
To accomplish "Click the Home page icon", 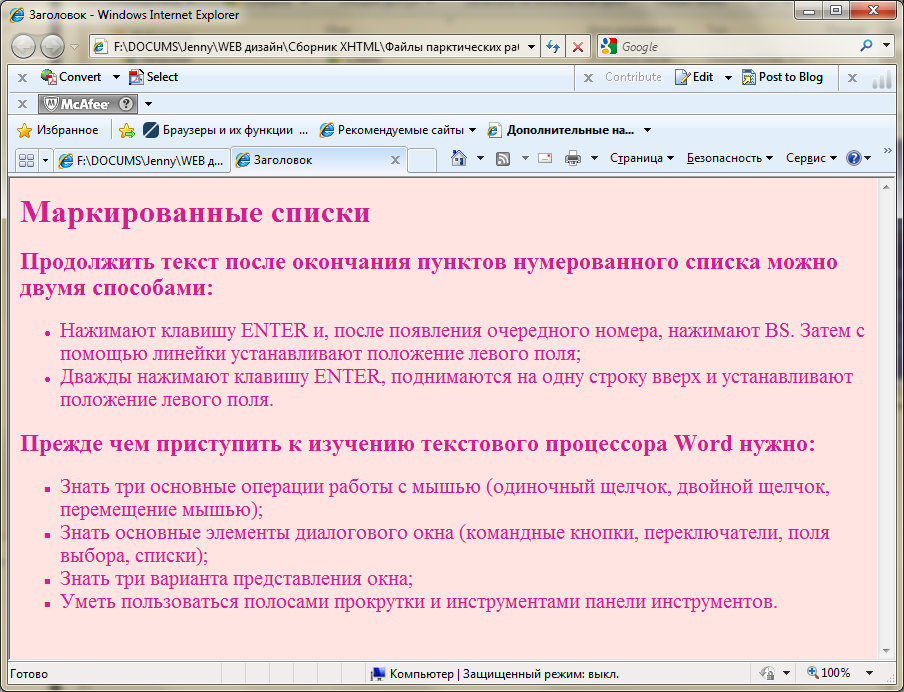I will [459, 158].
